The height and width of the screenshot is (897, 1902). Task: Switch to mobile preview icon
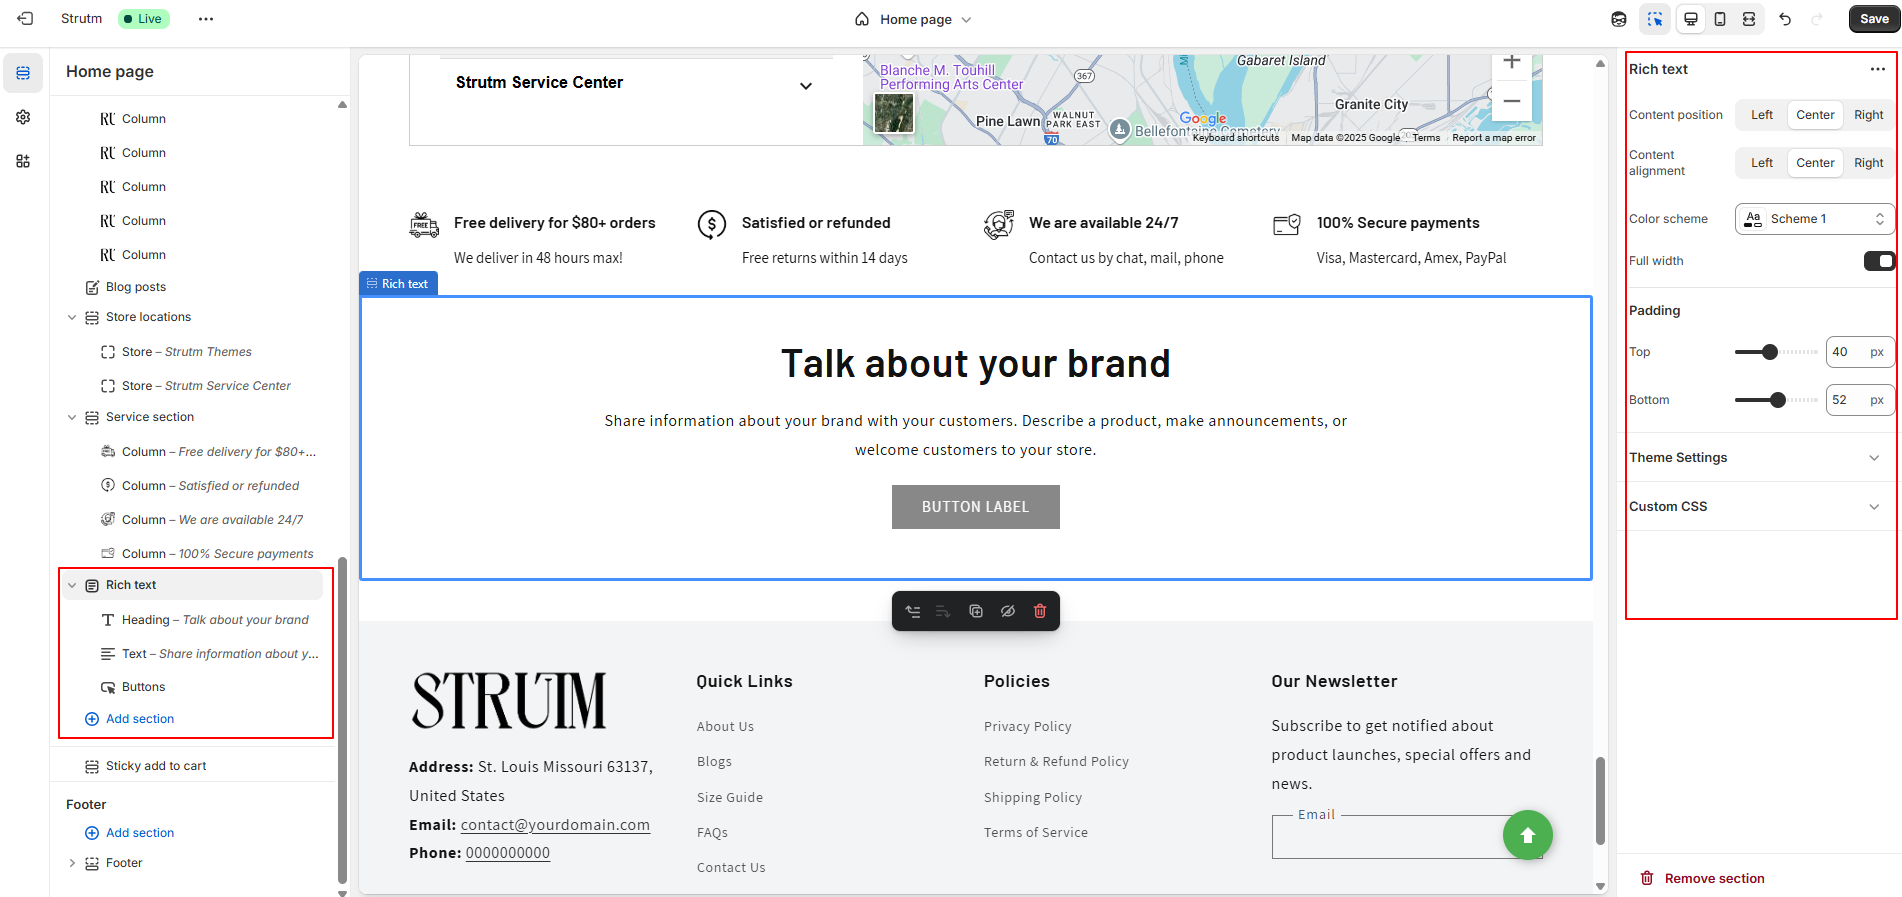[x=1720, y=19]
